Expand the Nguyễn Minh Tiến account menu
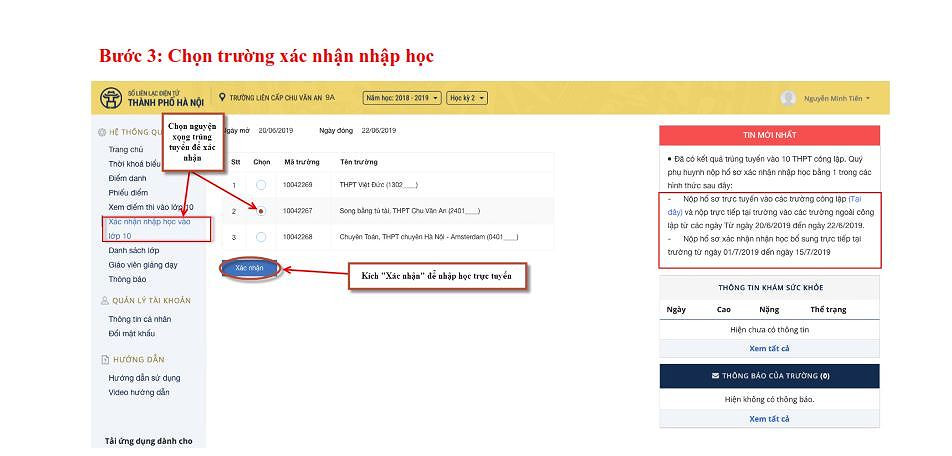 tap(837, 98)
